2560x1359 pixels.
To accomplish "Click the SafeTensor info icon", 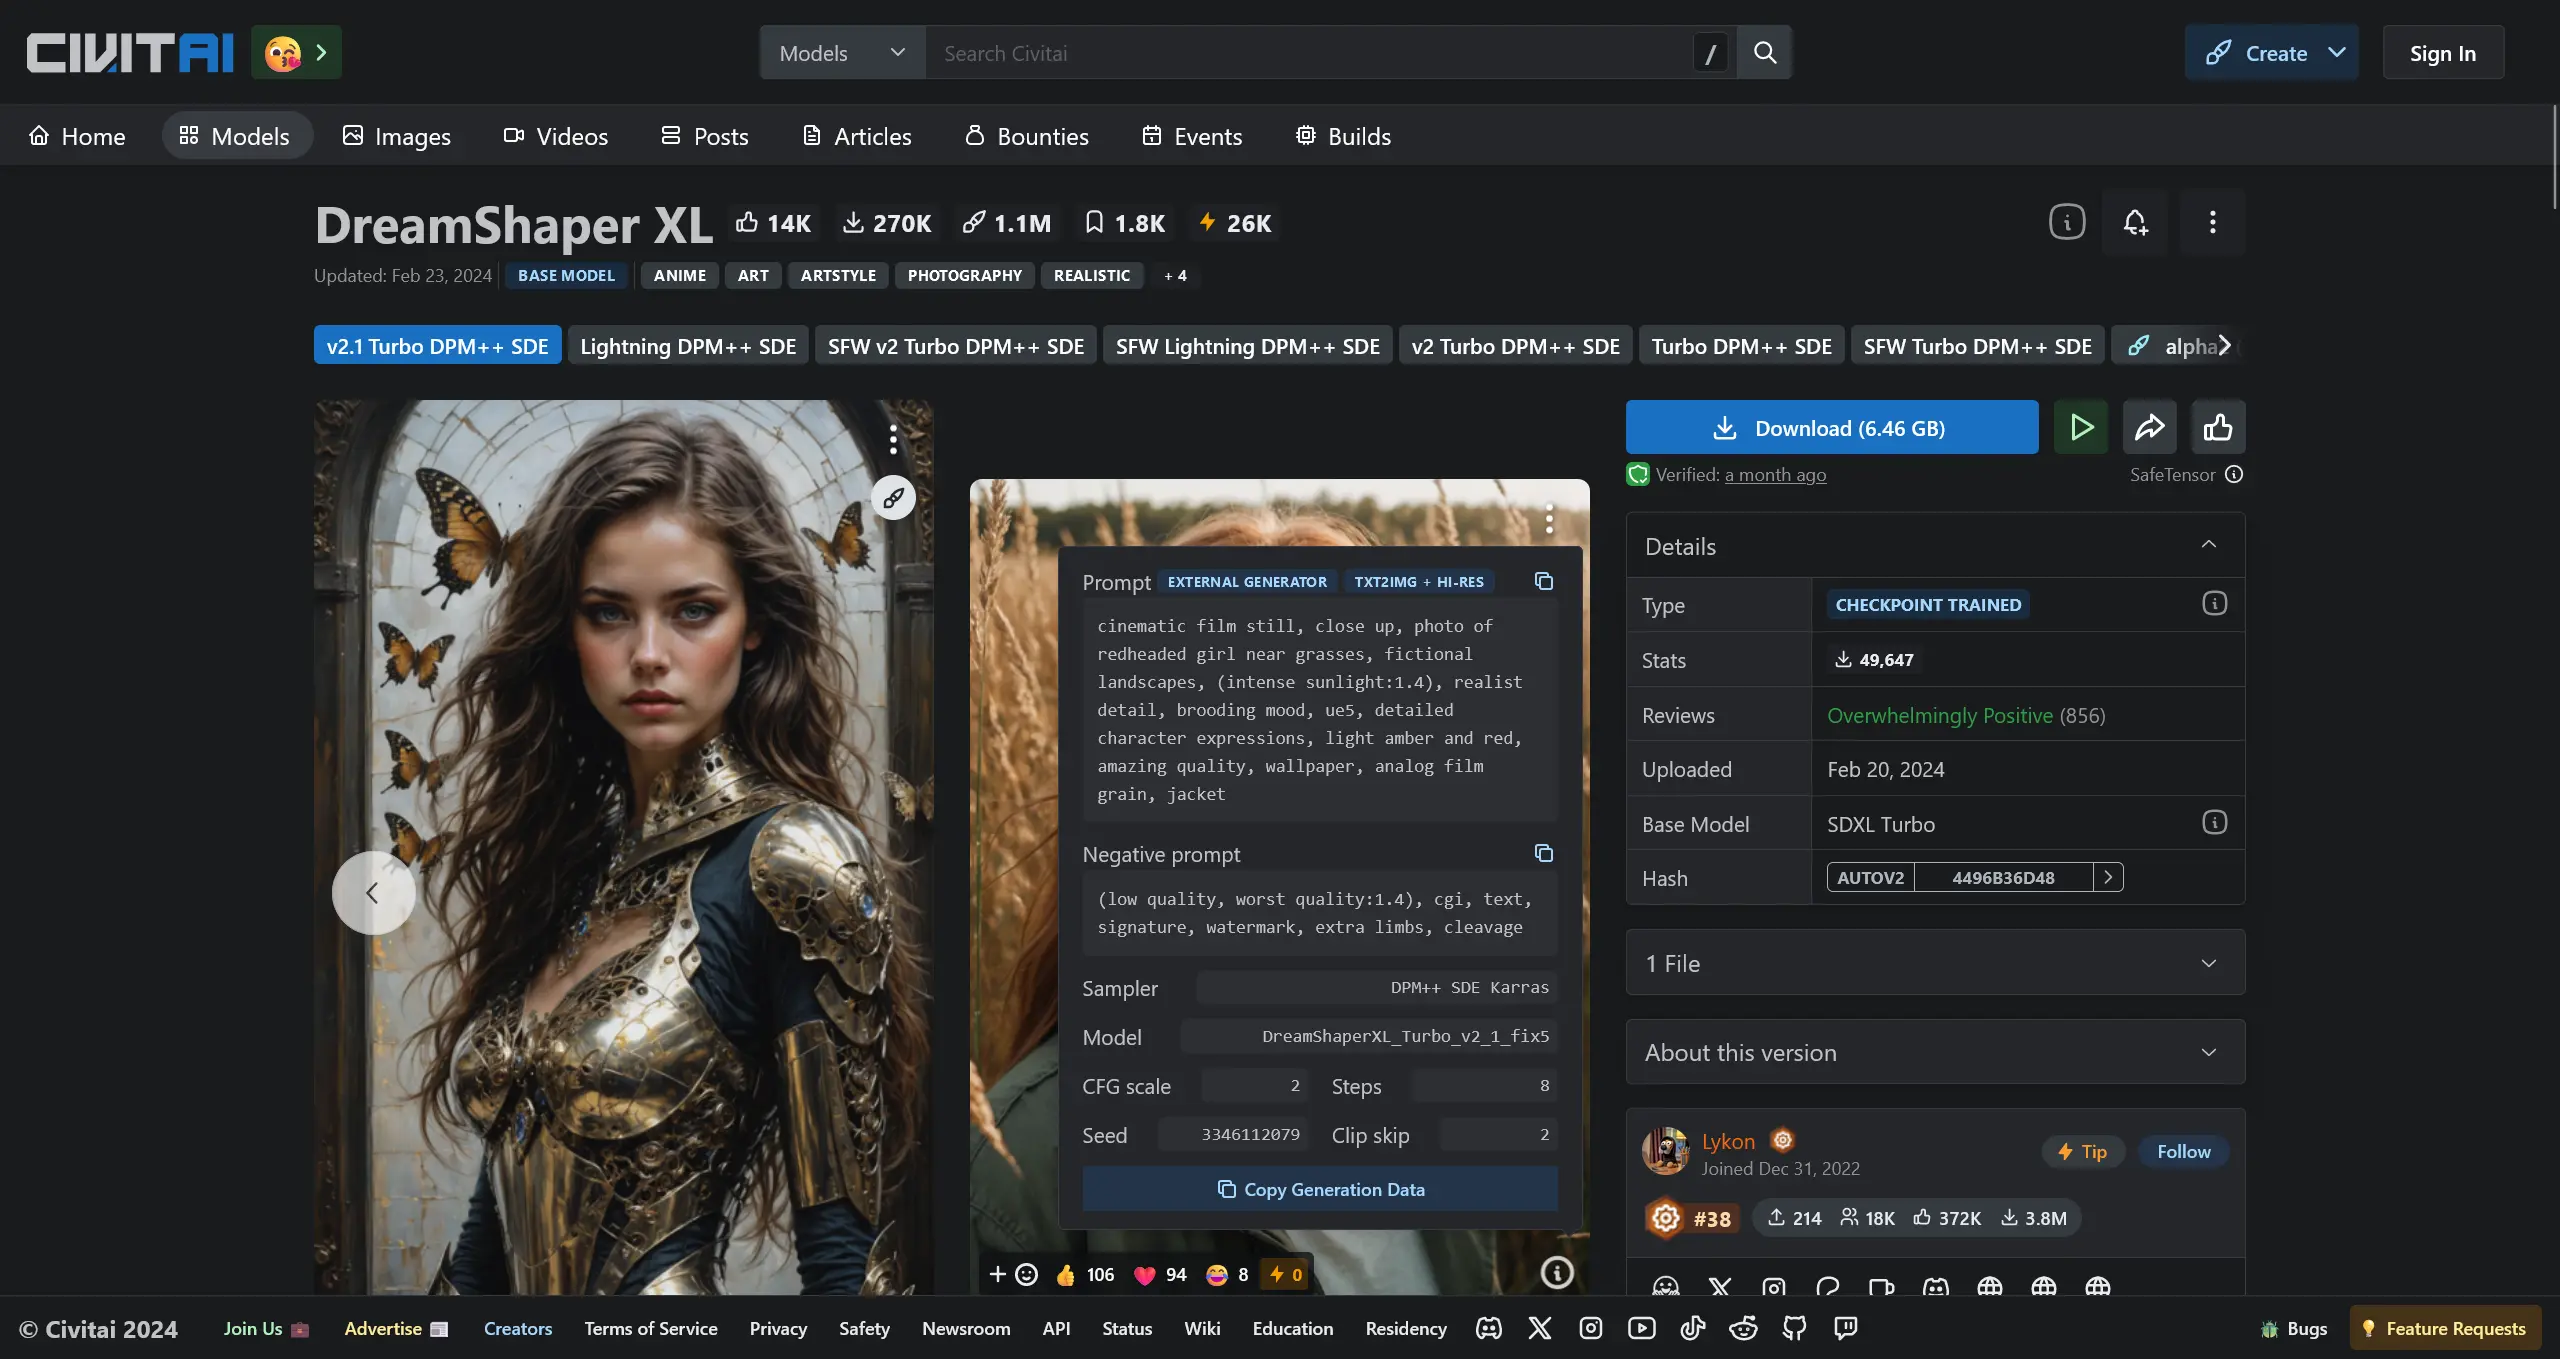I will (2234, 475).
